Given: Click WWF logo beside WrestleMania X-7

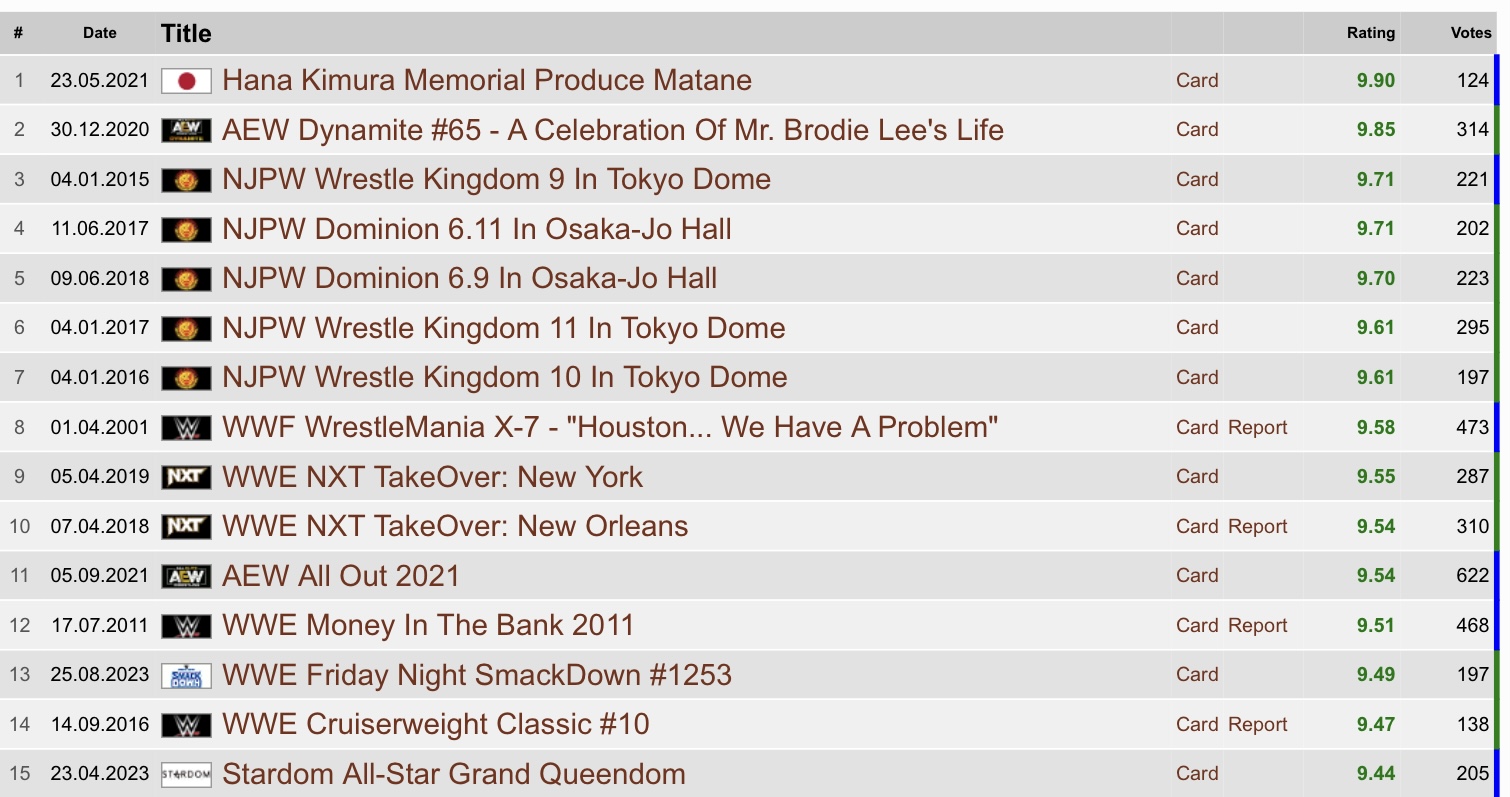Looking at the screenshot, I should point(186,428).
